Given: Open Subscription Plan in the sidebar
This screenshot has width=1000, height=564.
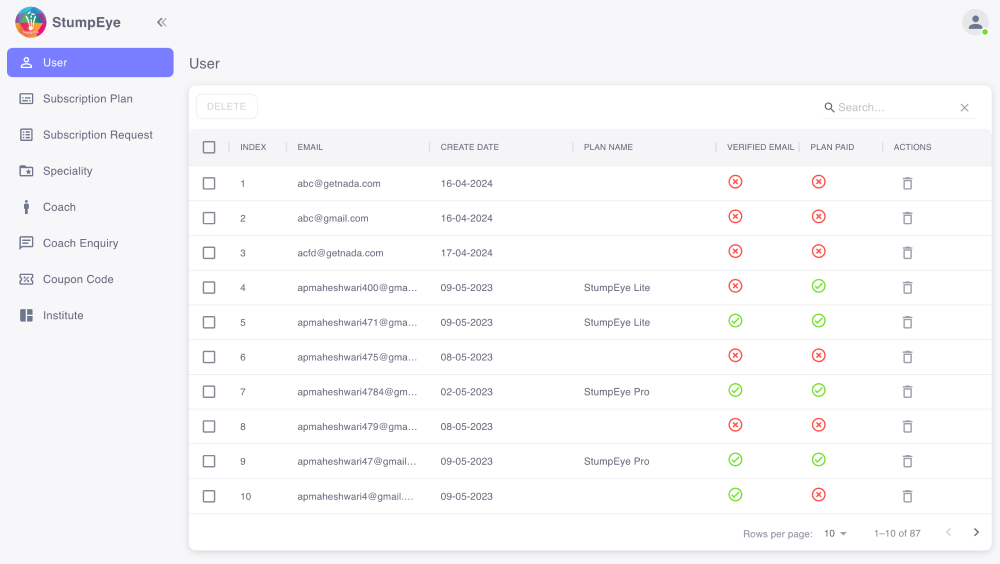Looking at the screenshot, I should coord(88,99).
